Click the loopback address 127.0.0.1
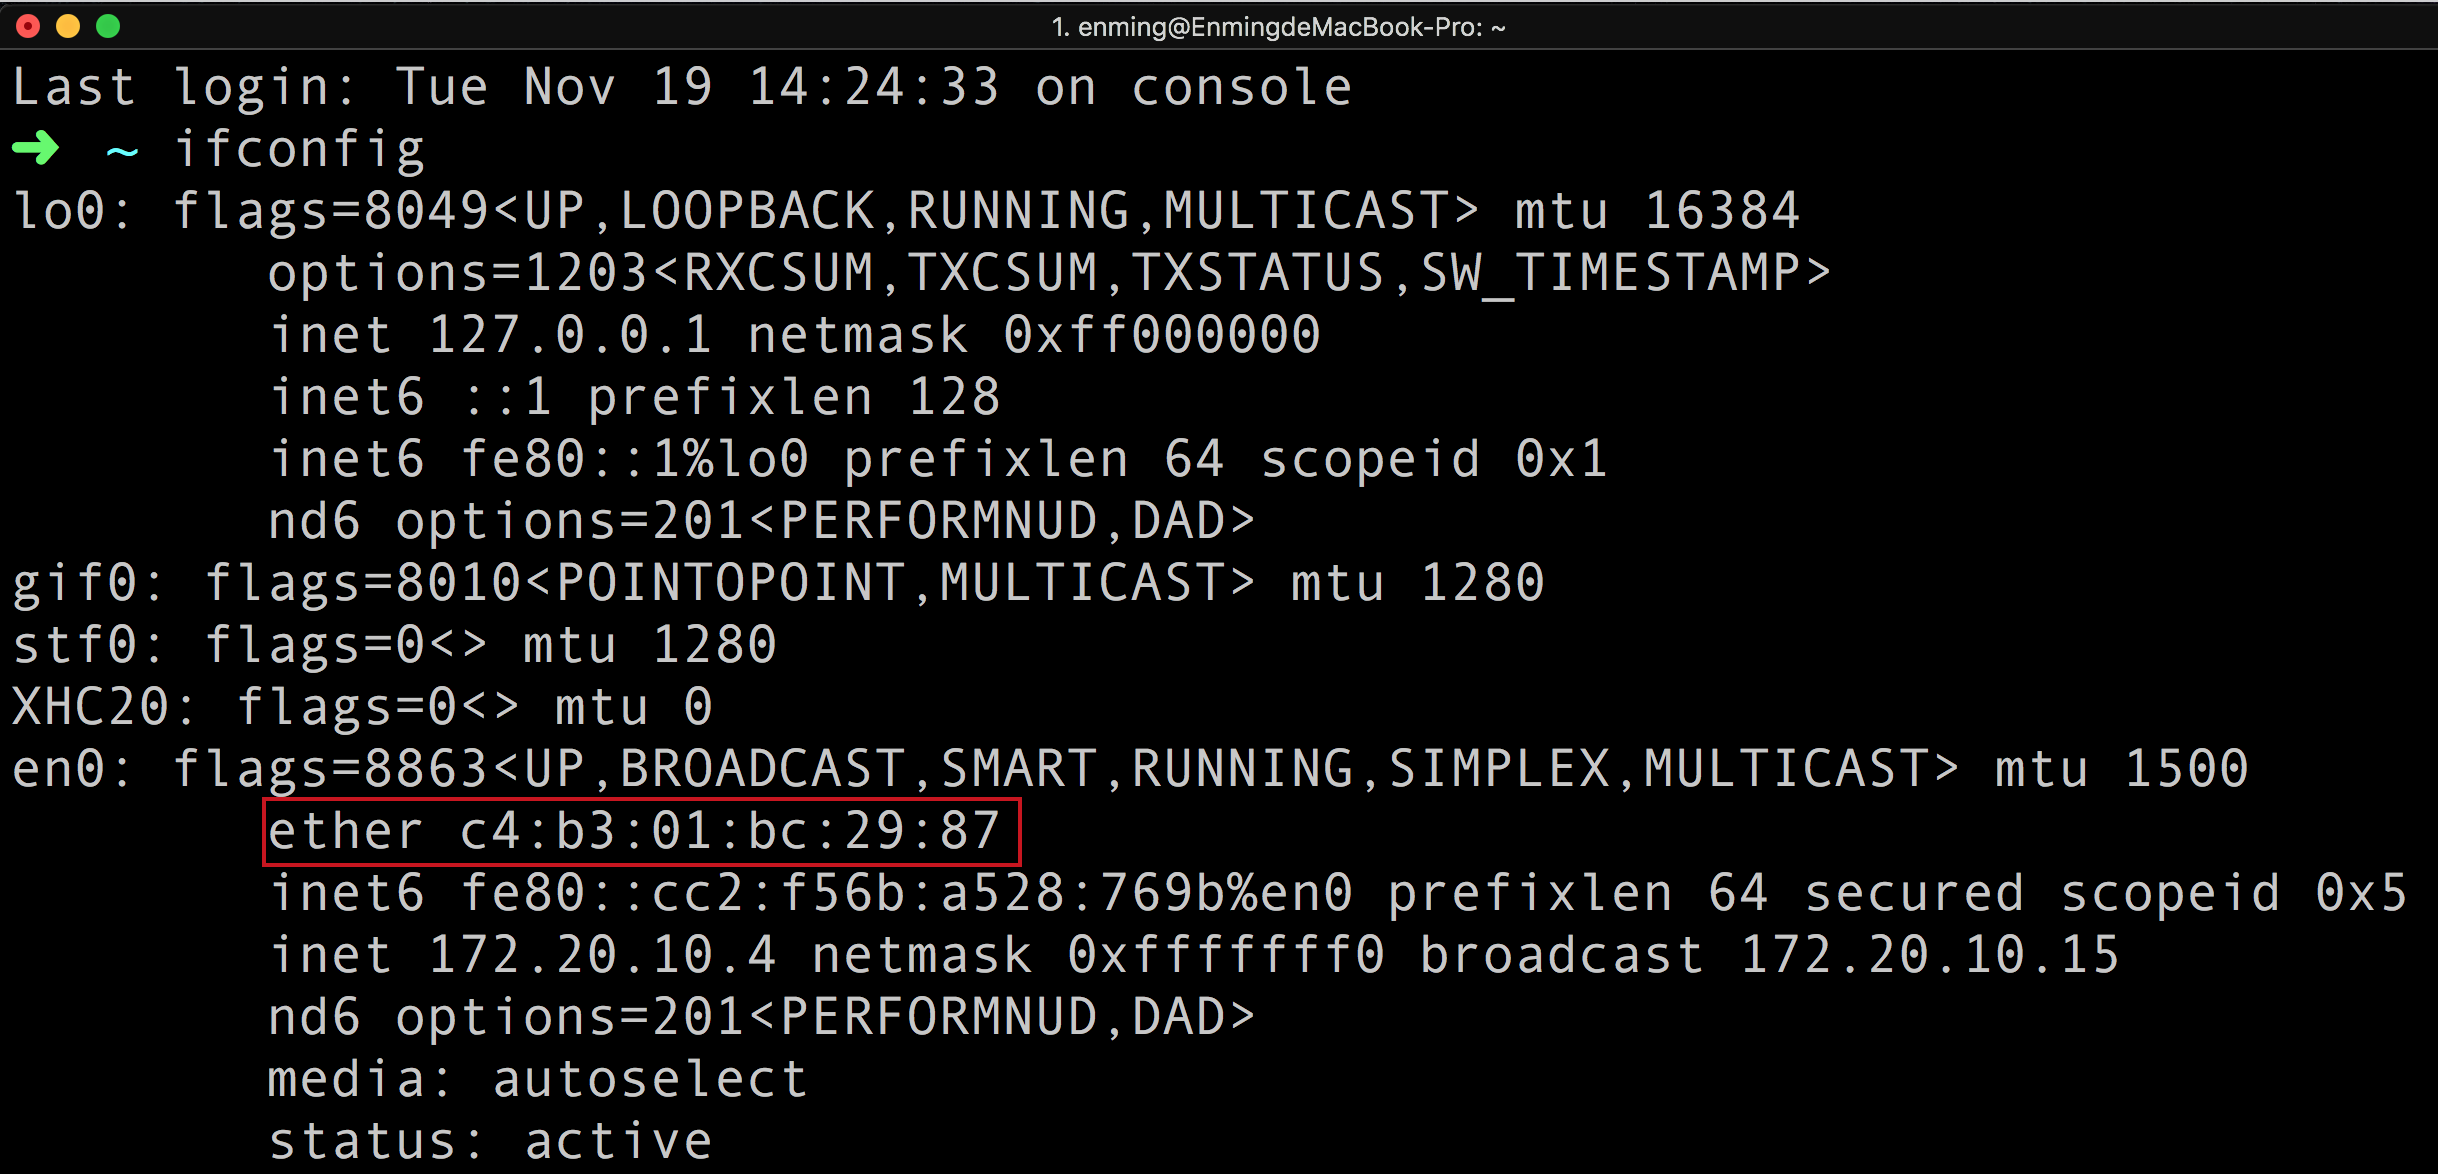Screen dimensions: 2438x1174 click(x=570, y=335)
